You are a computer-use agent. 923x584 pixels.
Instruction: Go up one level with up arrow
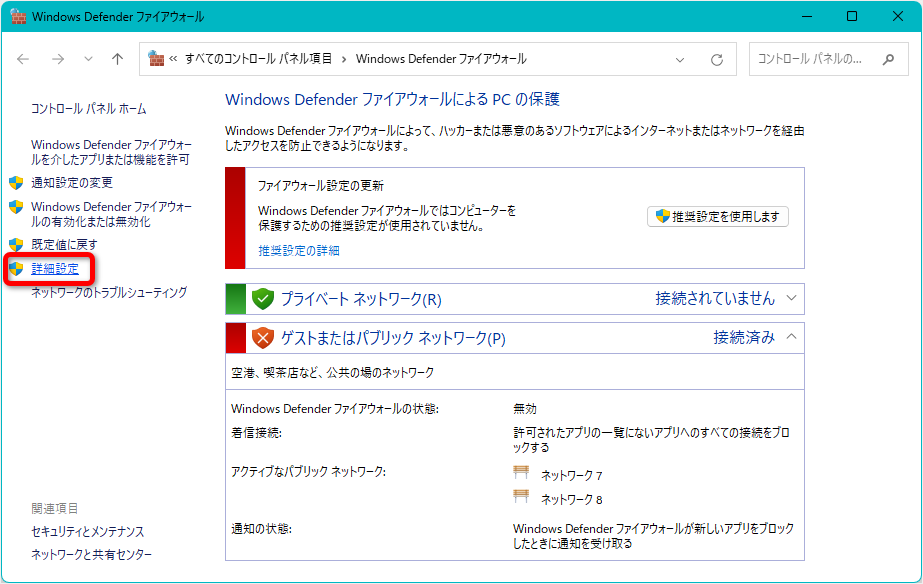[118, 59]
